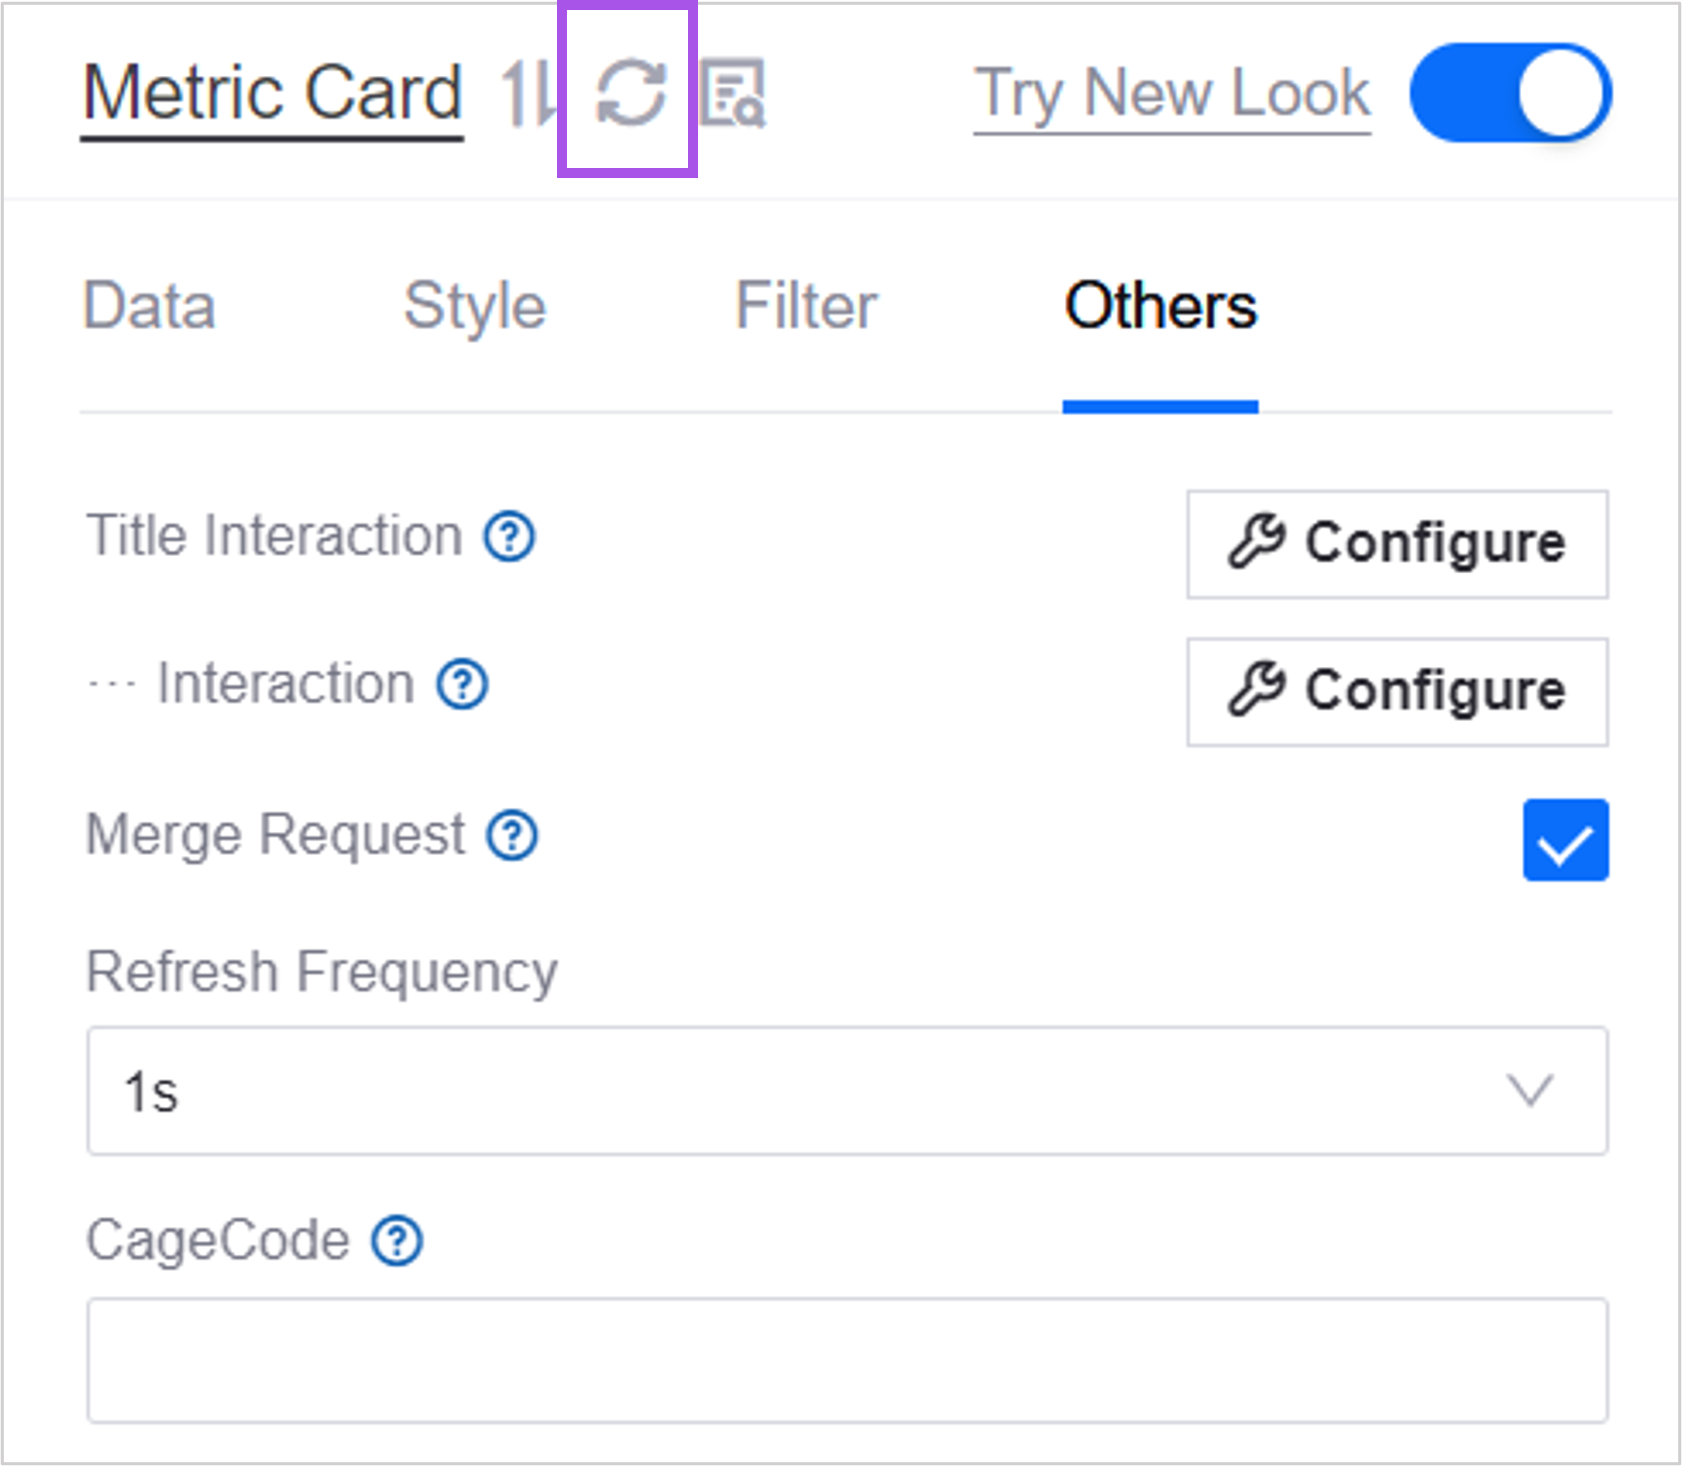Open the data view icon in the header
Screen dimensions: 1682x1466
(x=732, y=94)
